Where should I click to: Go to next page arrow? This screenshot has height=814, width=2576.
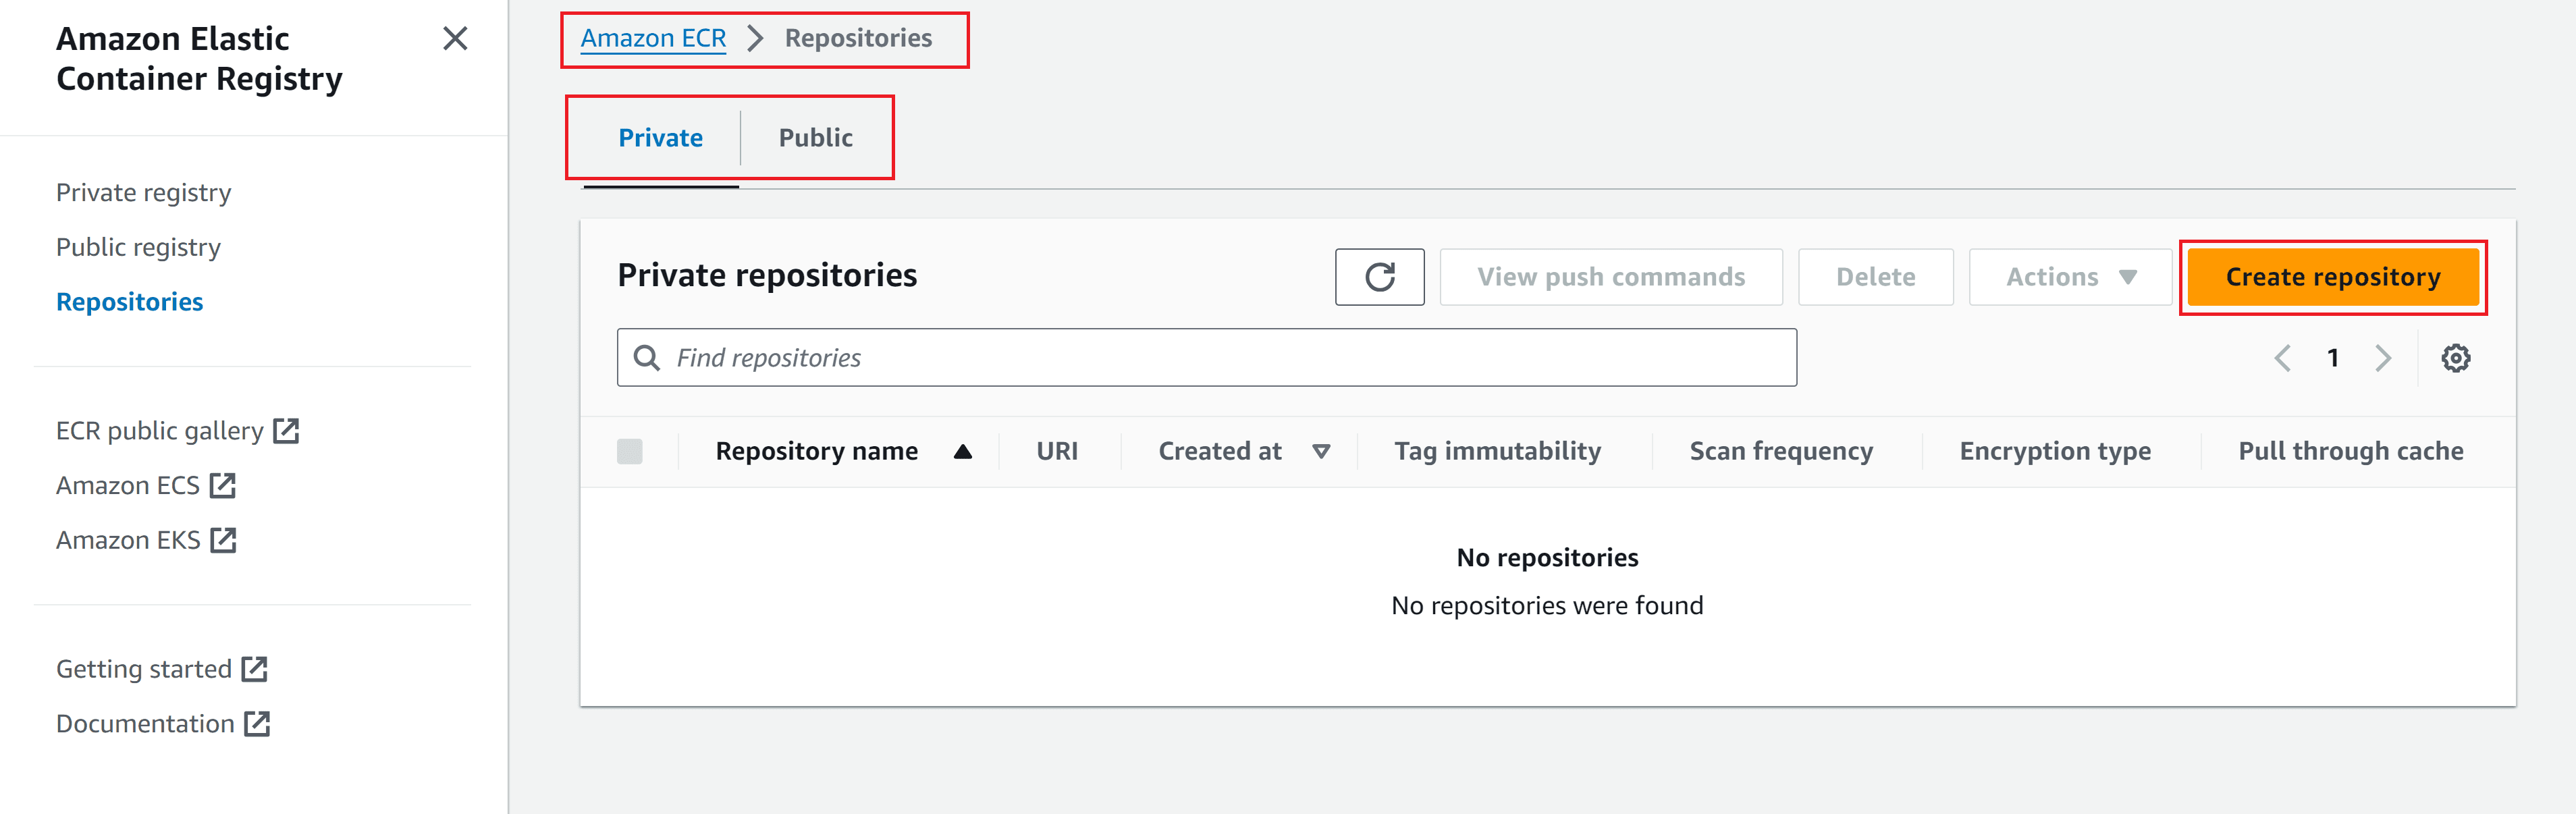pyautogui.click(x=2383, y=358)
